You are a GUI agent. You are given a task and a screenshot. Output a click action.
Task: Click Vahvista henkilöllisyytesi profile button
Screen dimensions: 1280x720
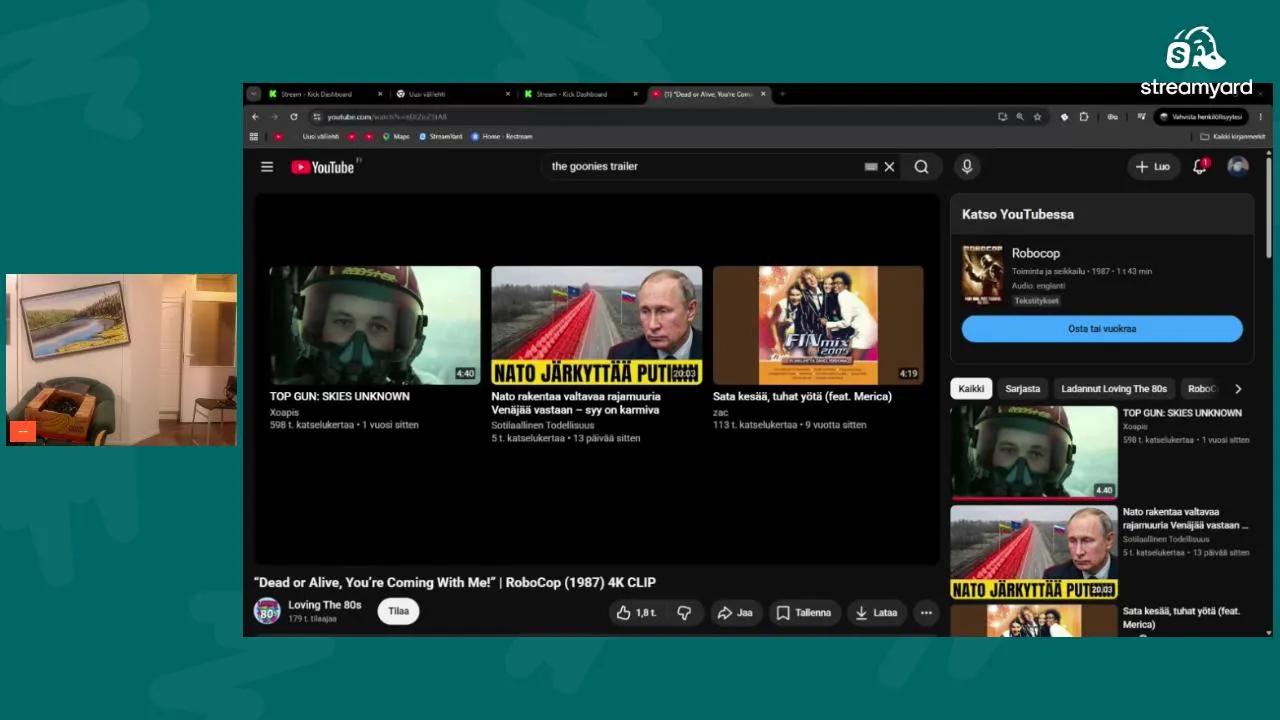click(1200, 117)
